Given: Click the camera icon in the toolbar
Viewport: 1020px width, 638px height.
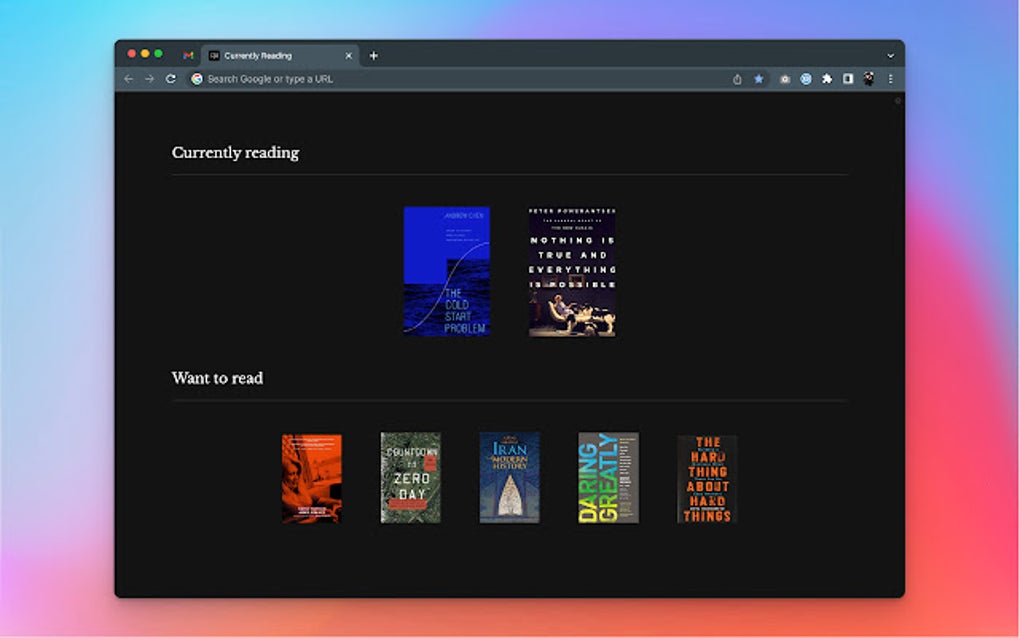Looking at the screenshot, I should tap(784, 78).
